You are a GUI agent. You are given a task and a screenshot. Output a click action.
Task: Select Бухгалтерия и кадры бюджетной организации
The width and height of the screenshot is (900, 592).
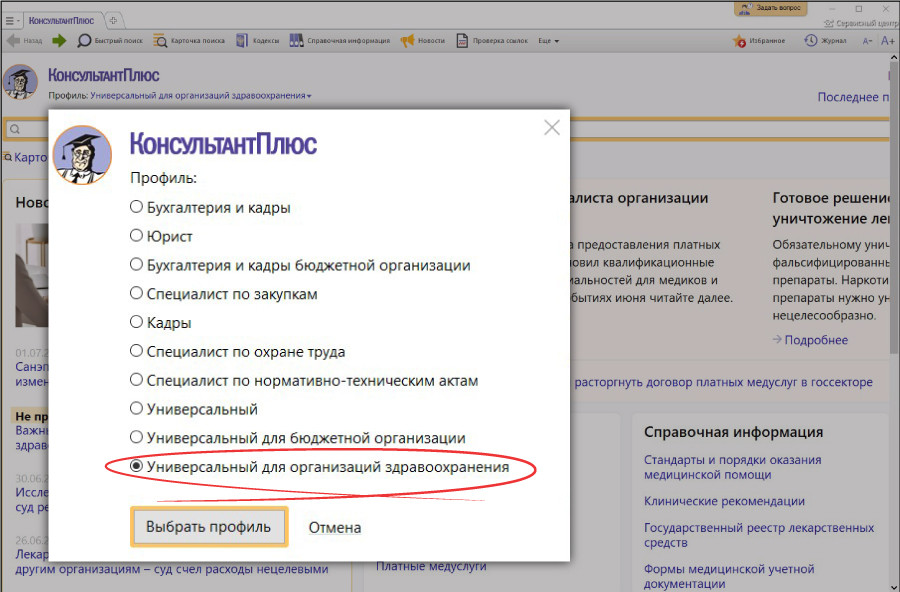pyautogui.click(x=300, y=265)
